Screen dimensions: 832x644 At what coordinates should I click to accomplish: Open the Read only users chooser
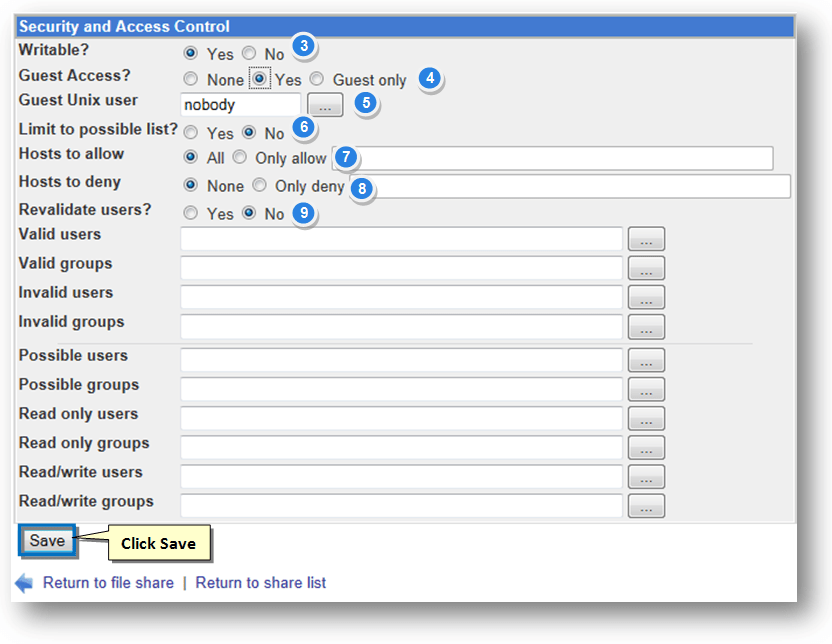[x=646, y=418]
